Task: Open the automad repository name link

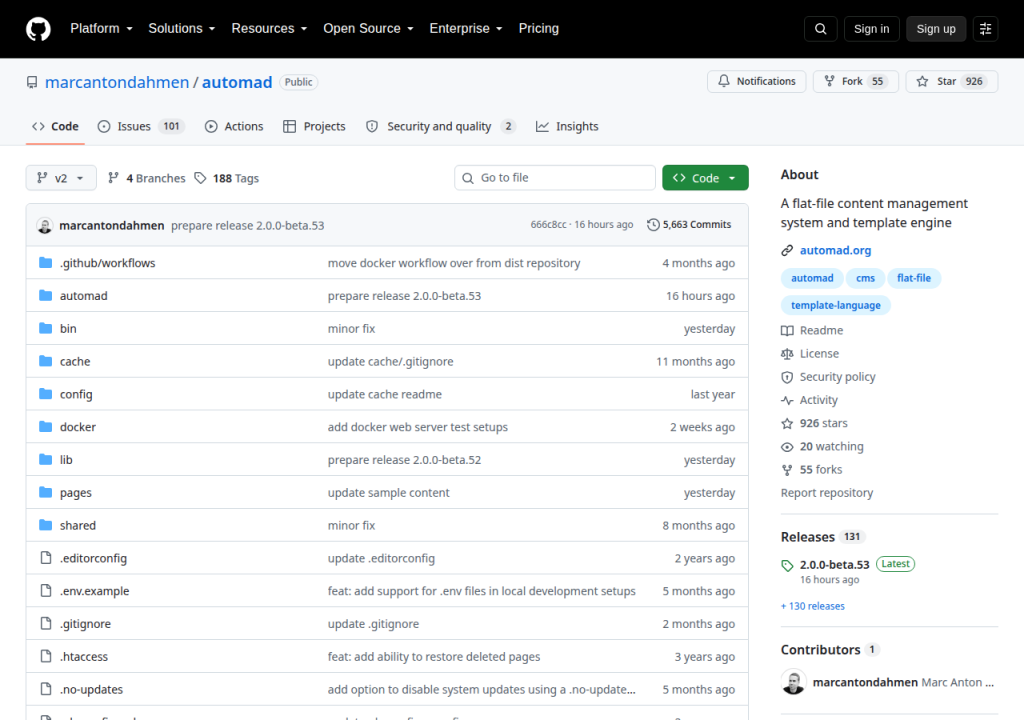Action: [x=237, y=82]
